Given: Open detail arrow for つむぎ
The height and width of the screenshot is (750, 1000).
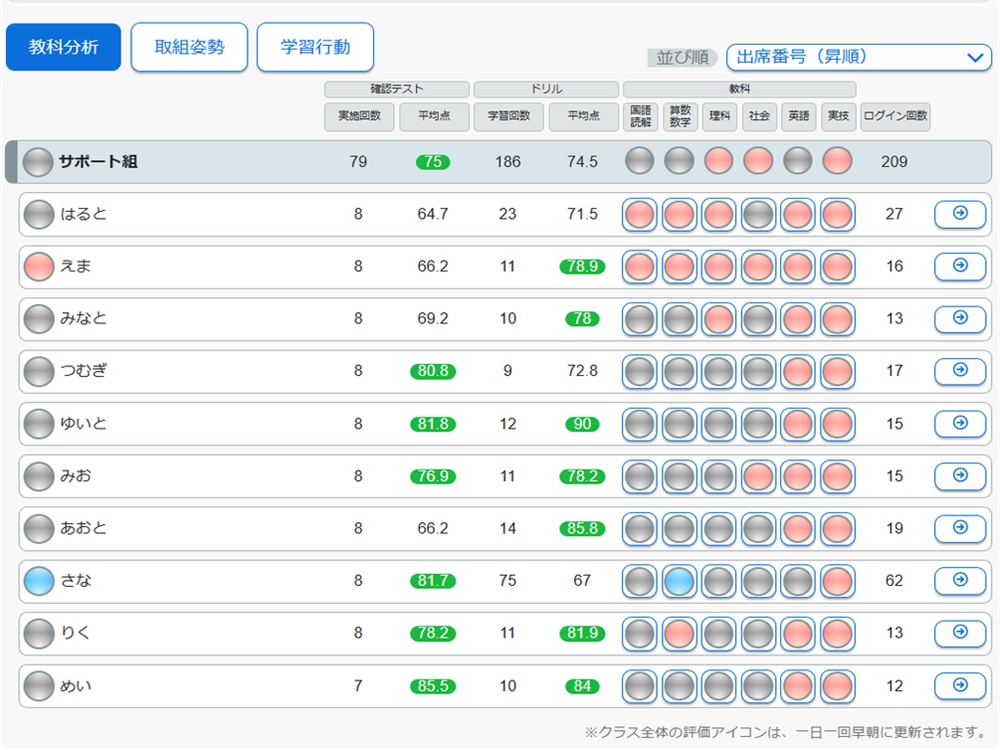Looking at the screenshot, I should (960, 371).
